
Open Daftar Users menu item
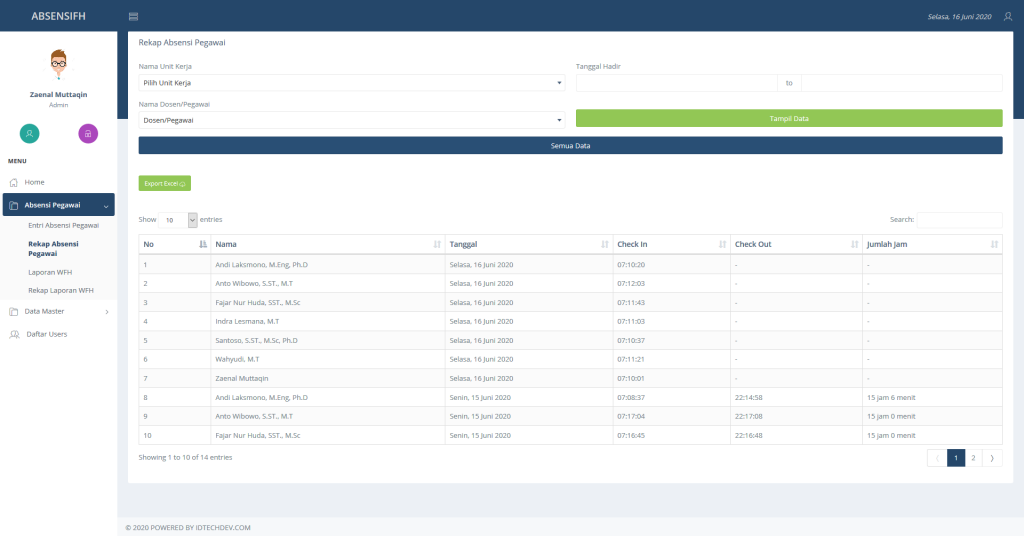[46, 334]
